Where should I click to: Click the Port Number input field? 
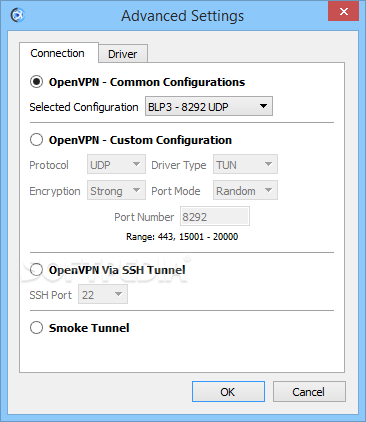pos(215,216)
